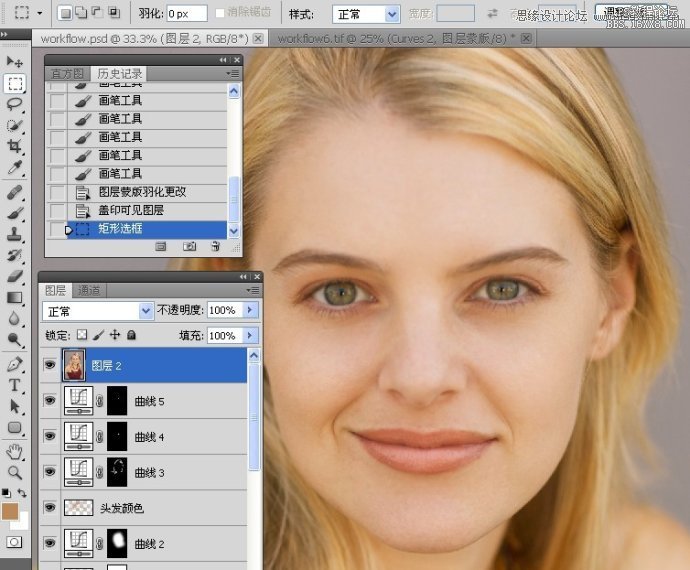Select the Rounded Rectangle shape tool
This screenshot has width=690, height=570.
[x=15, y=427]
